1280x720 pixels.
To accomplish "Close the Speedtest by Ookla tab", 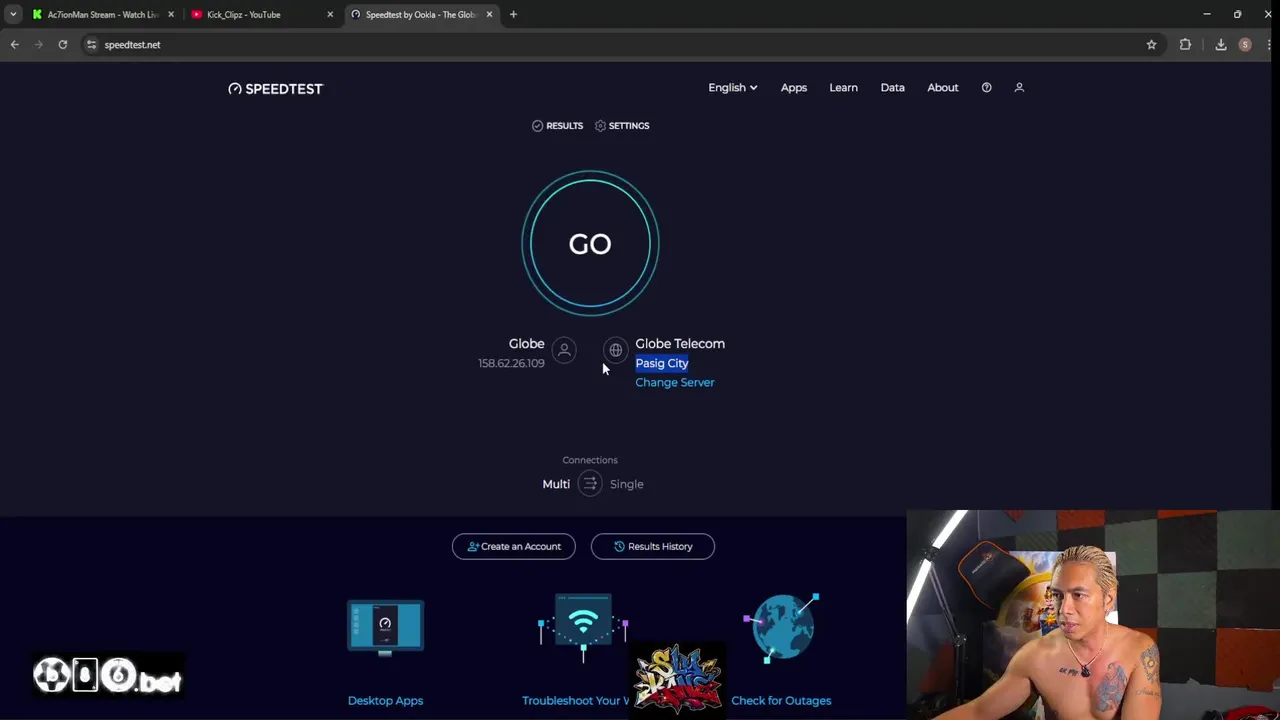I will click(489, 15).
